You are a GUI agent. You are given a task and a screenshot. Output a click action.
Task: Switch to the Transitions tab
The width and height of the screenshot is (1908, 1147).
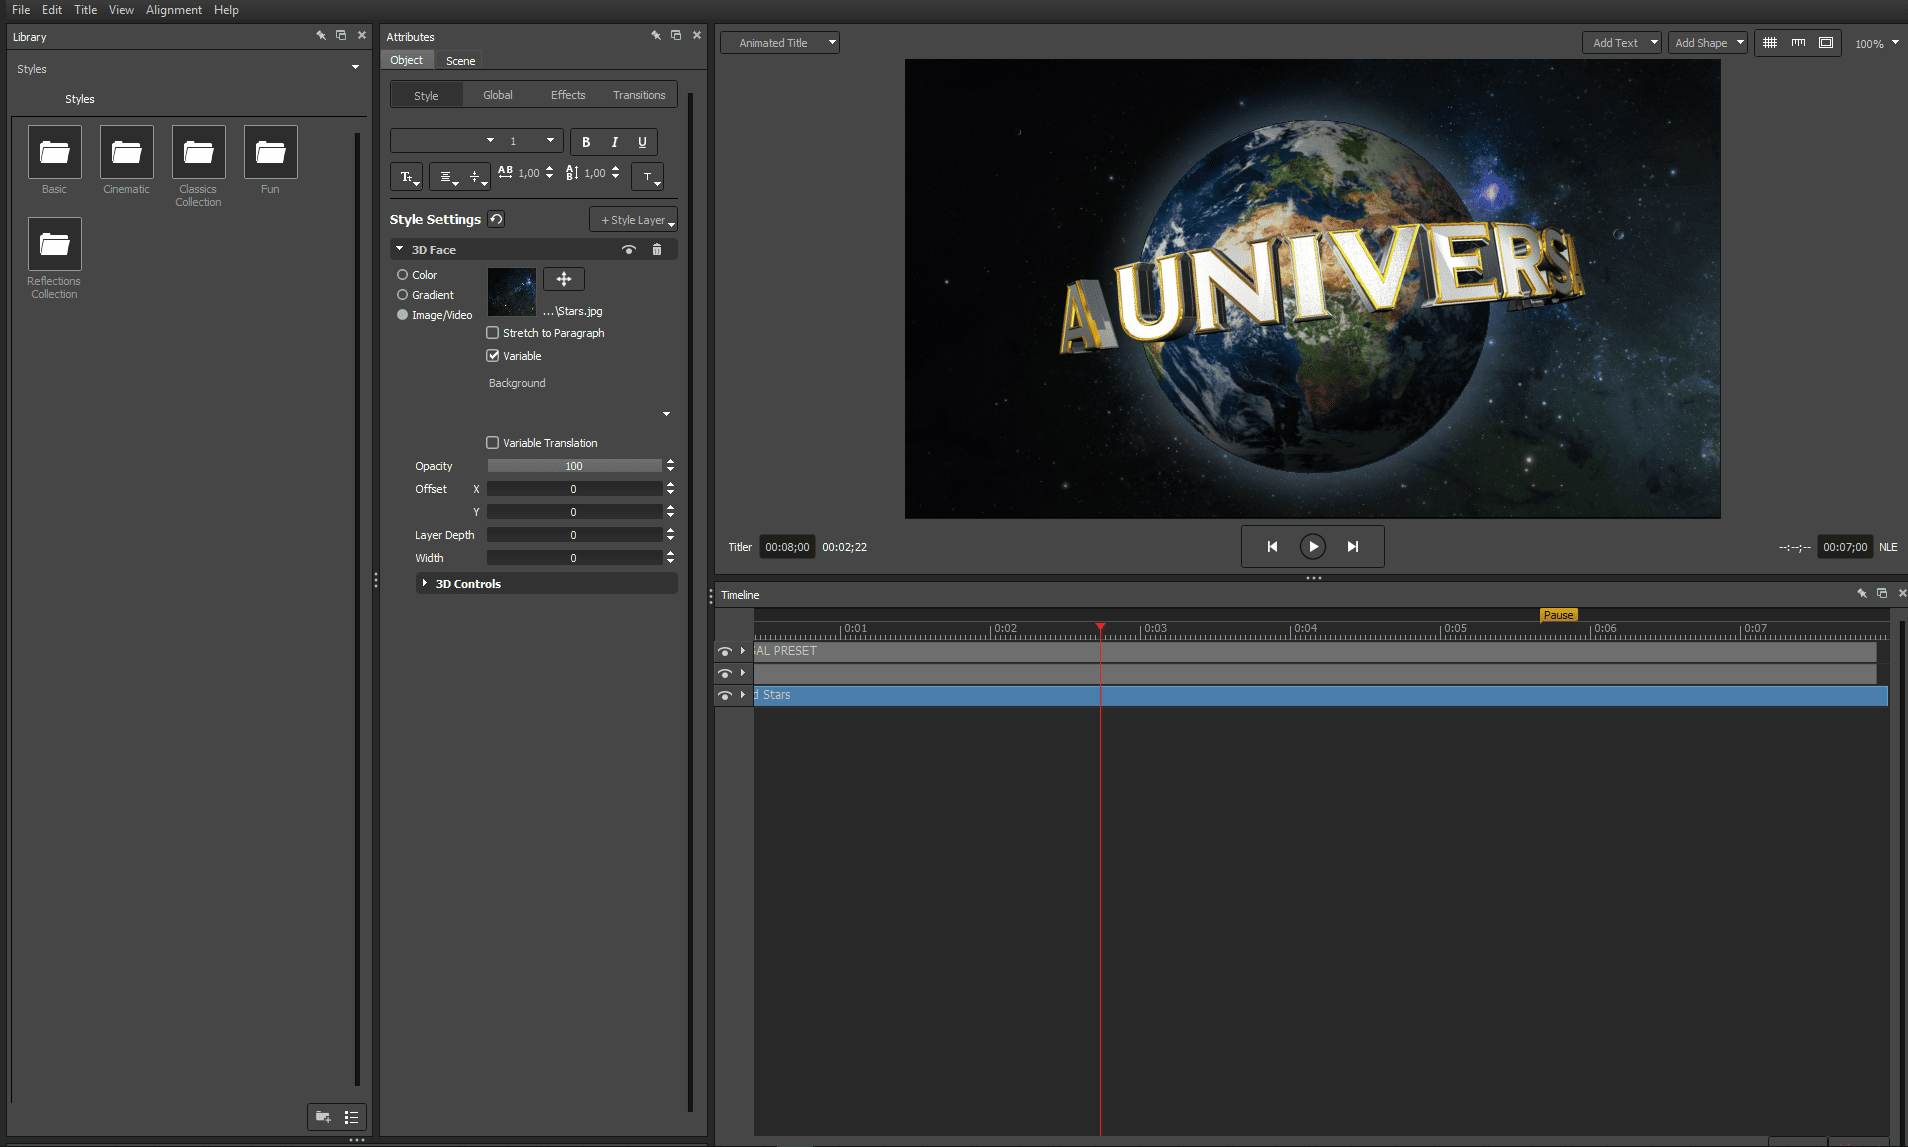[639, 95]
